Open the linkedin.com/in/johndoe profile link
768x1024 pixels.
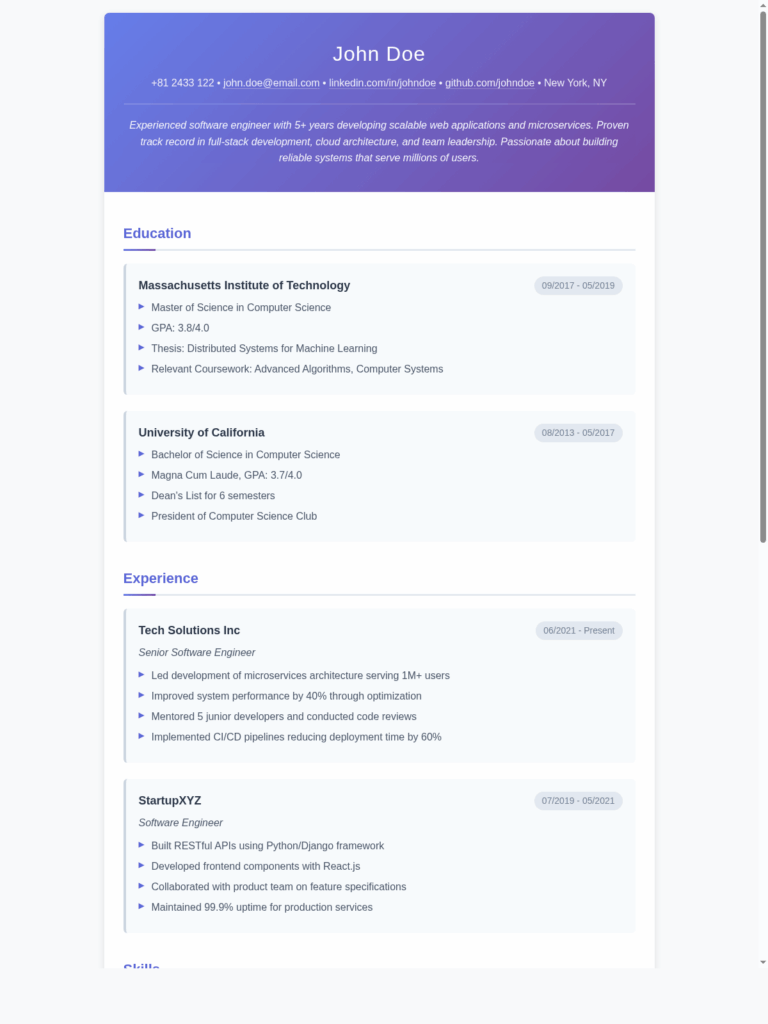[x=382, y=83]
